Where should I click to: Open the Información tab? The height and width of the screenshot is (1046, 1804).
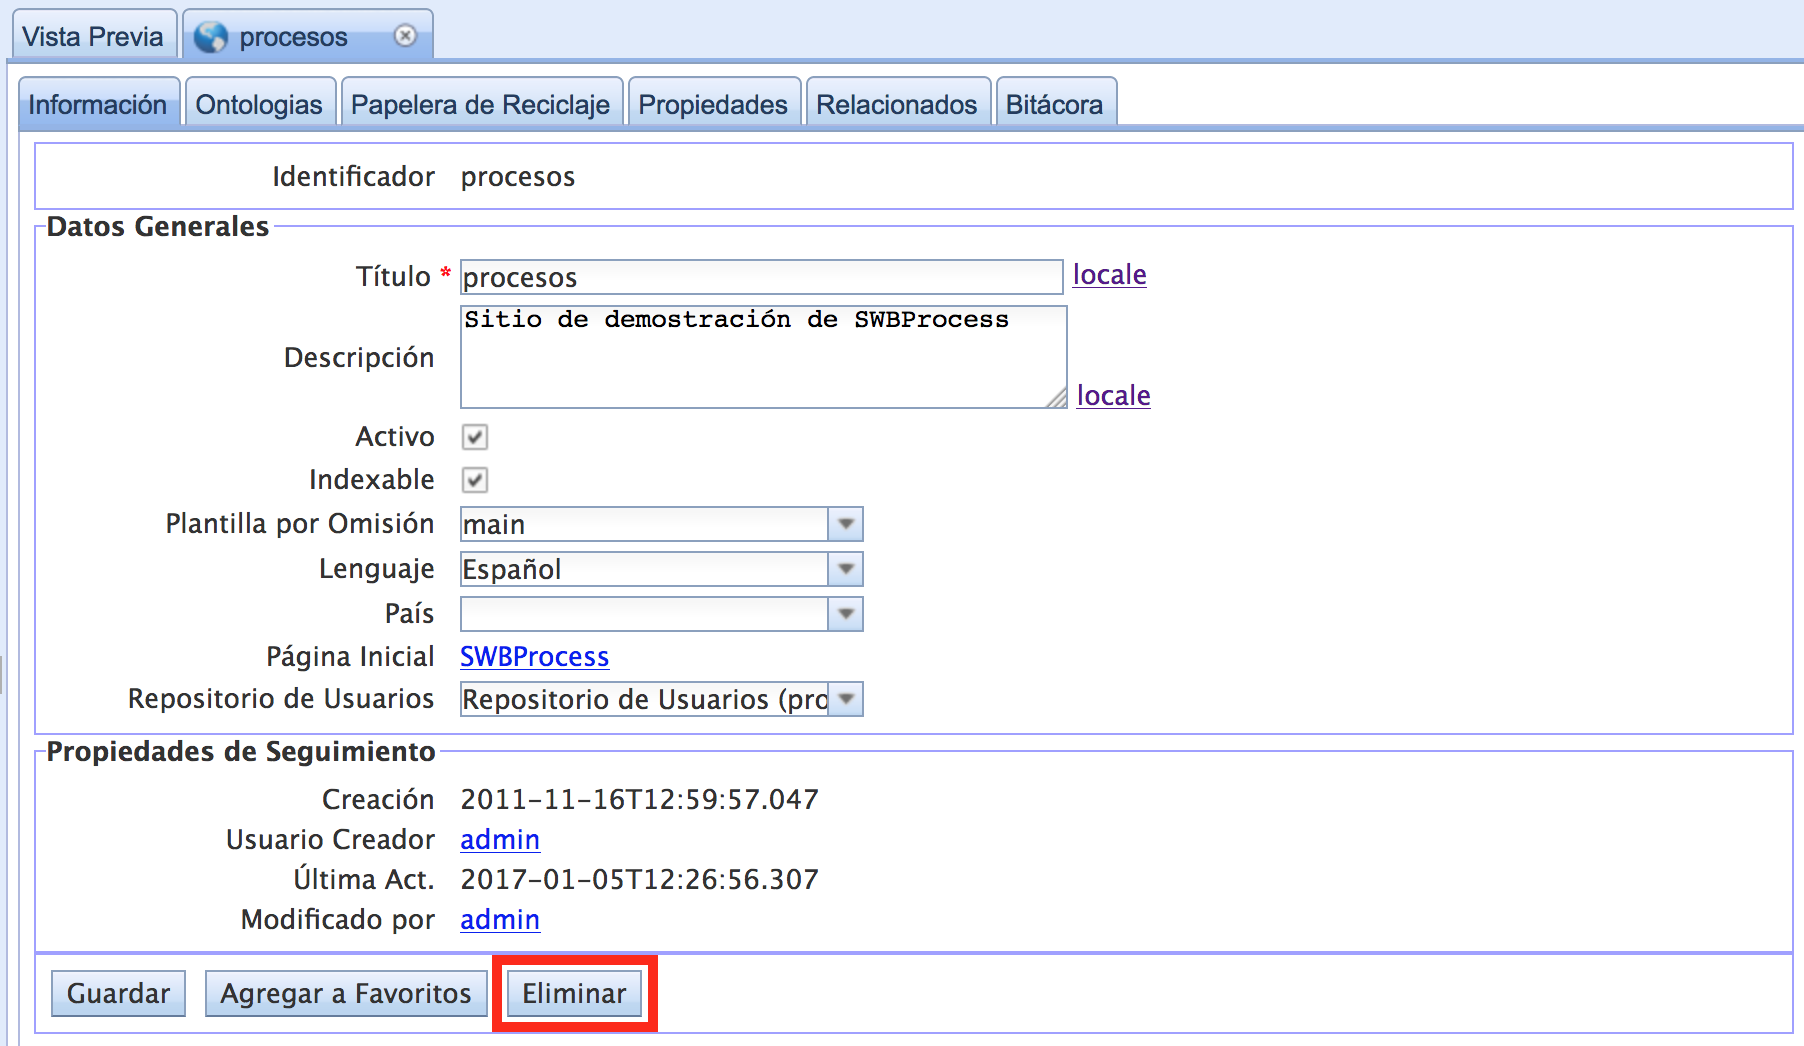point(98,104)
